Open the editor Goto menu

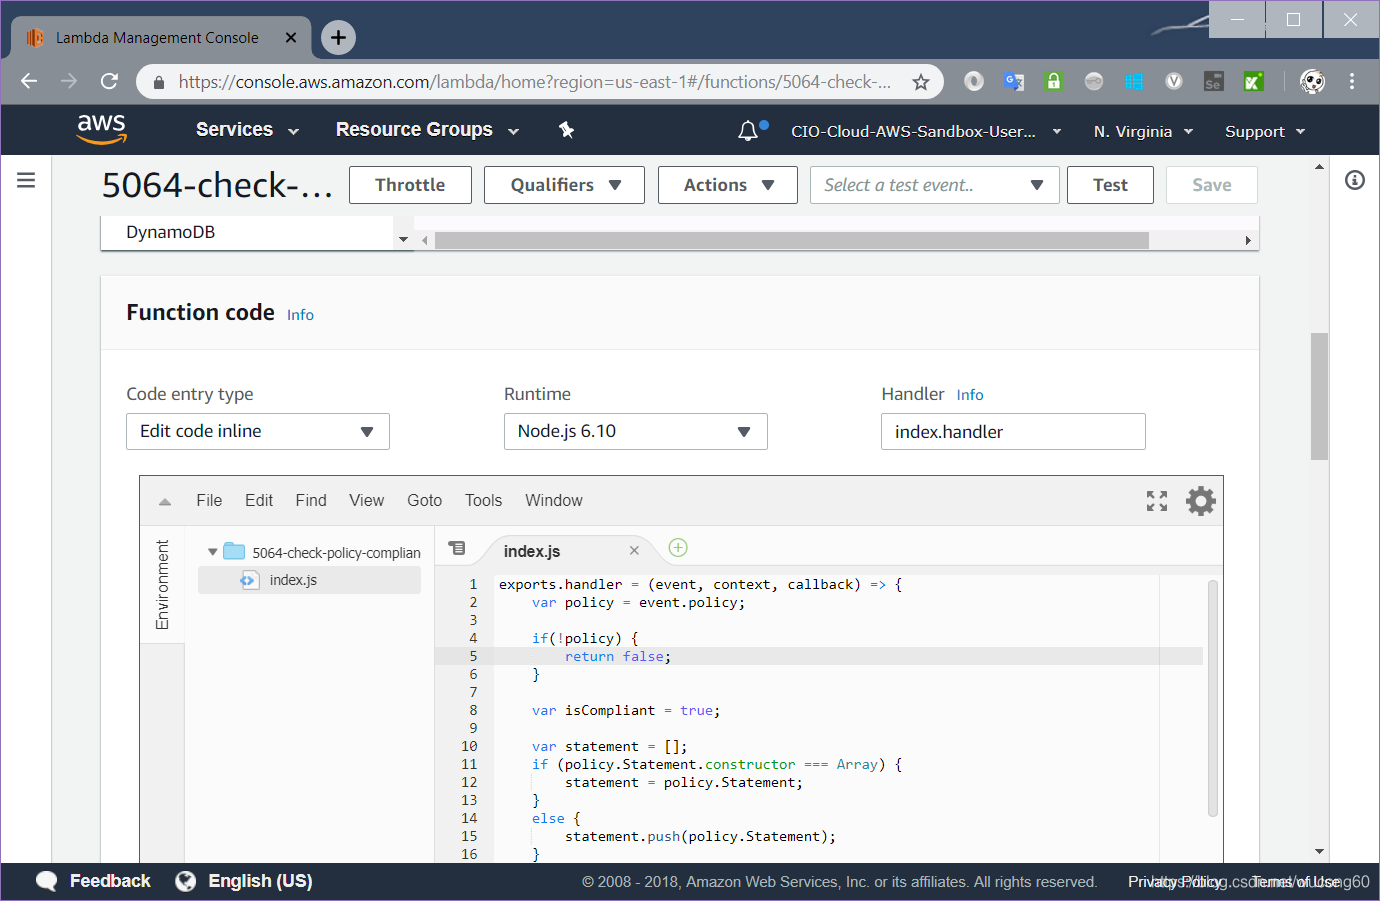click(424, 500)
